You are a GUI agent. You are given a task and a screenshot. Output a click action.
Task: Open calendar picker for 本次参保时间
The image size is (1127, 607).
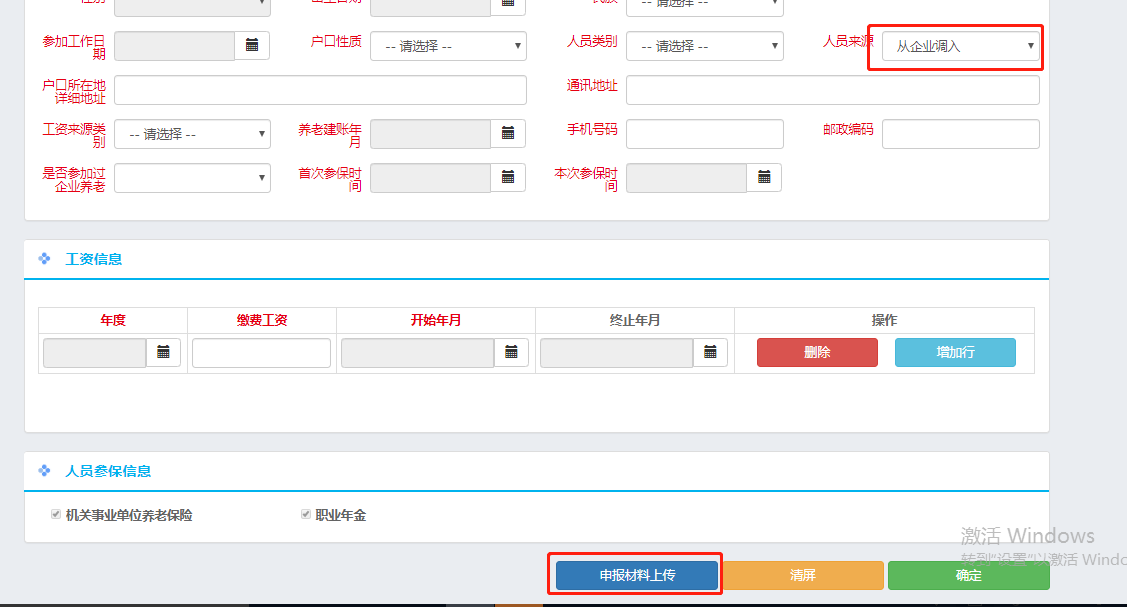(x=764, y=178)
